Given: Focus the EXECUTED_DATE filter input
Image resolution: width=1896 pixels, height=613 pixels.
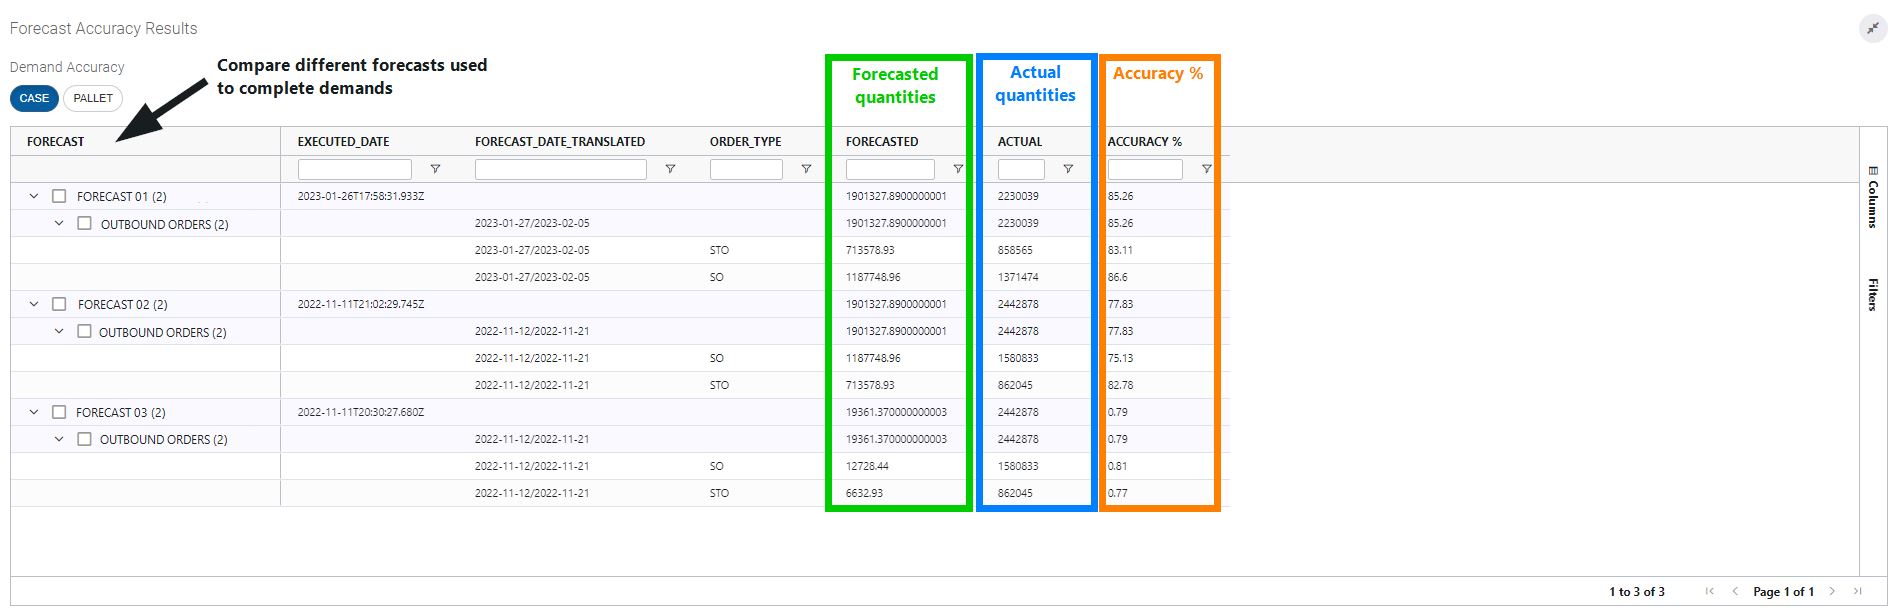Looking at the screenshot, I should tap(355, 169).
